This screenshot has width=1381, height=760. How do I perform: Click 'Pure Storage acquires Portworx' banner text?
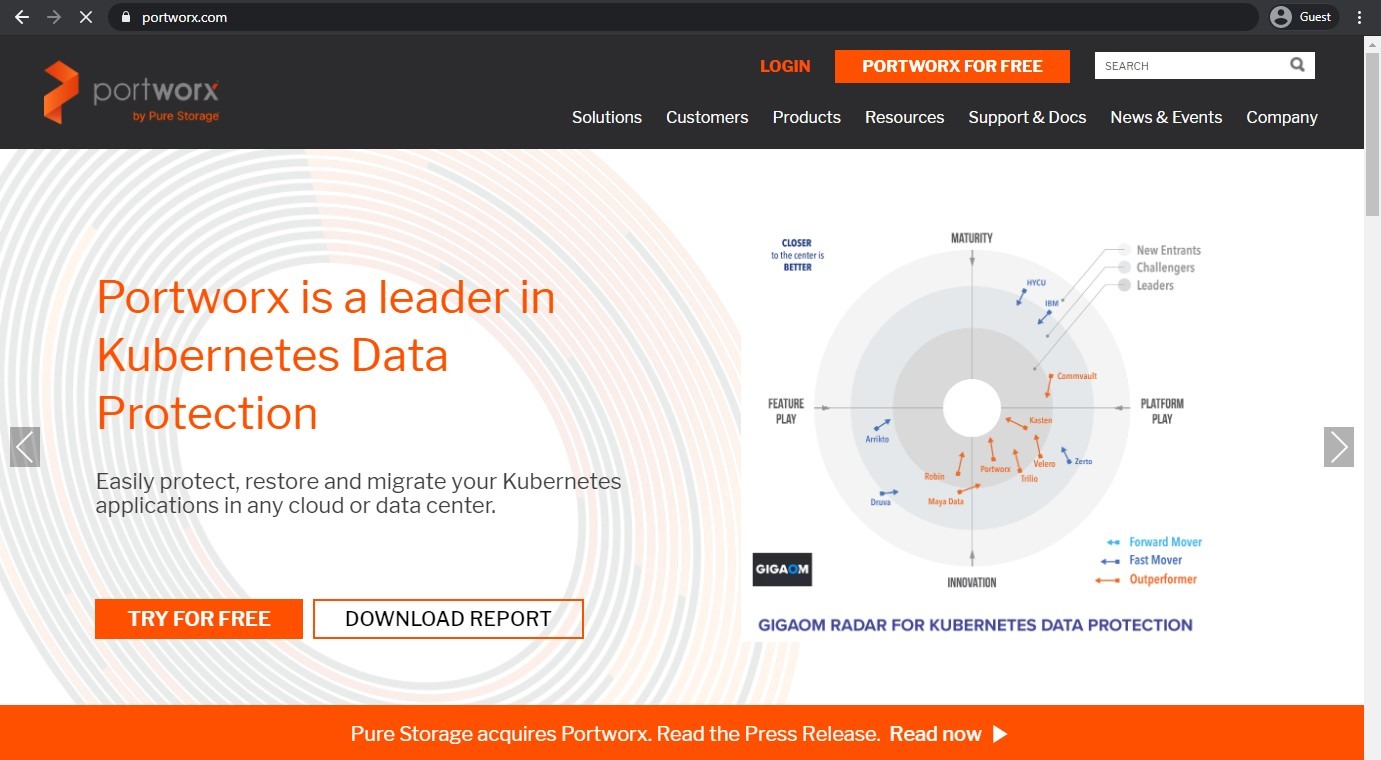(615, 734)
